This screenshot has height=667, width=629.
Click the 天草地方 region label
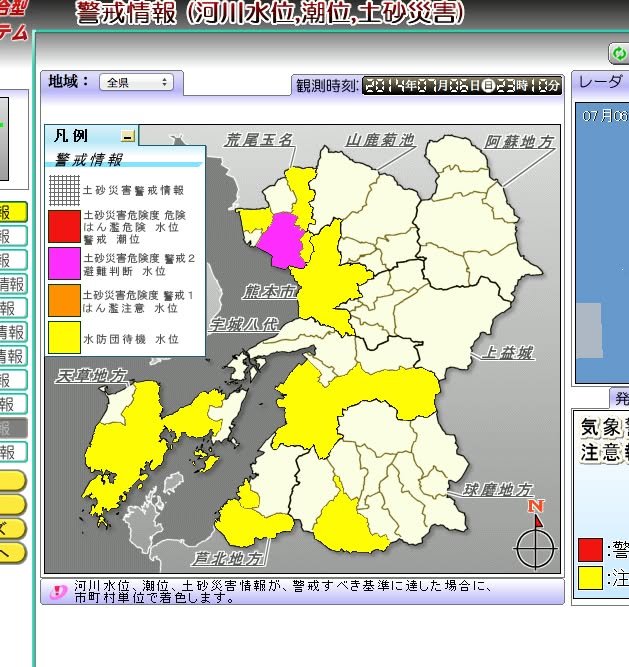92,376
